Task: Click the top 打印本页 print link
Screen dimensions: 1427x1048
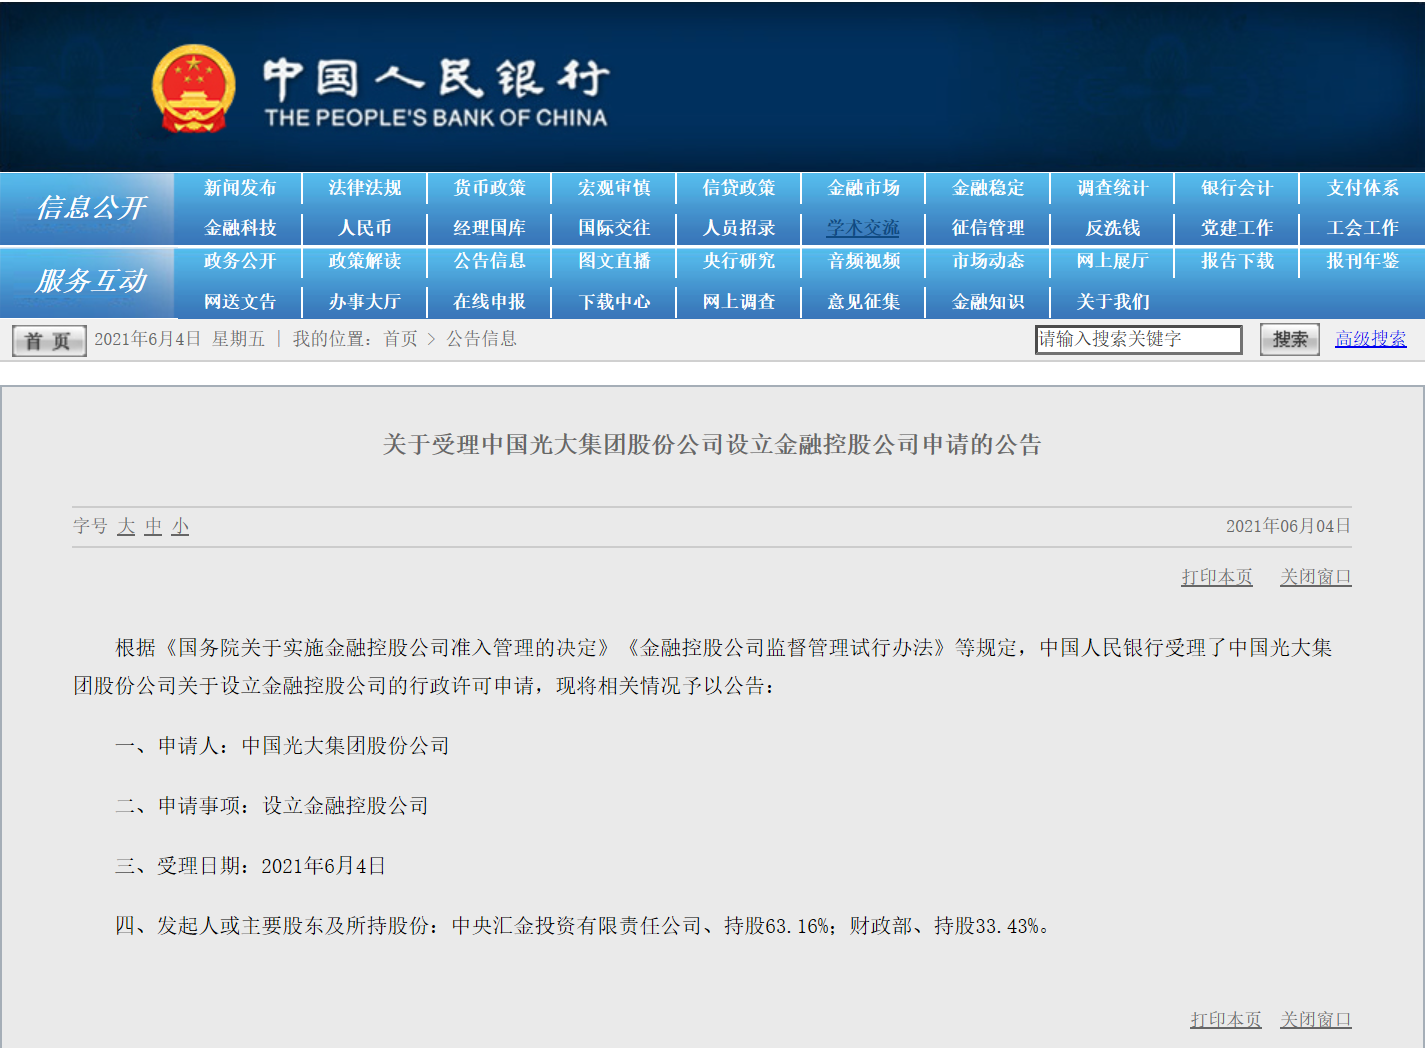Action: click(x=1216, y=577)
